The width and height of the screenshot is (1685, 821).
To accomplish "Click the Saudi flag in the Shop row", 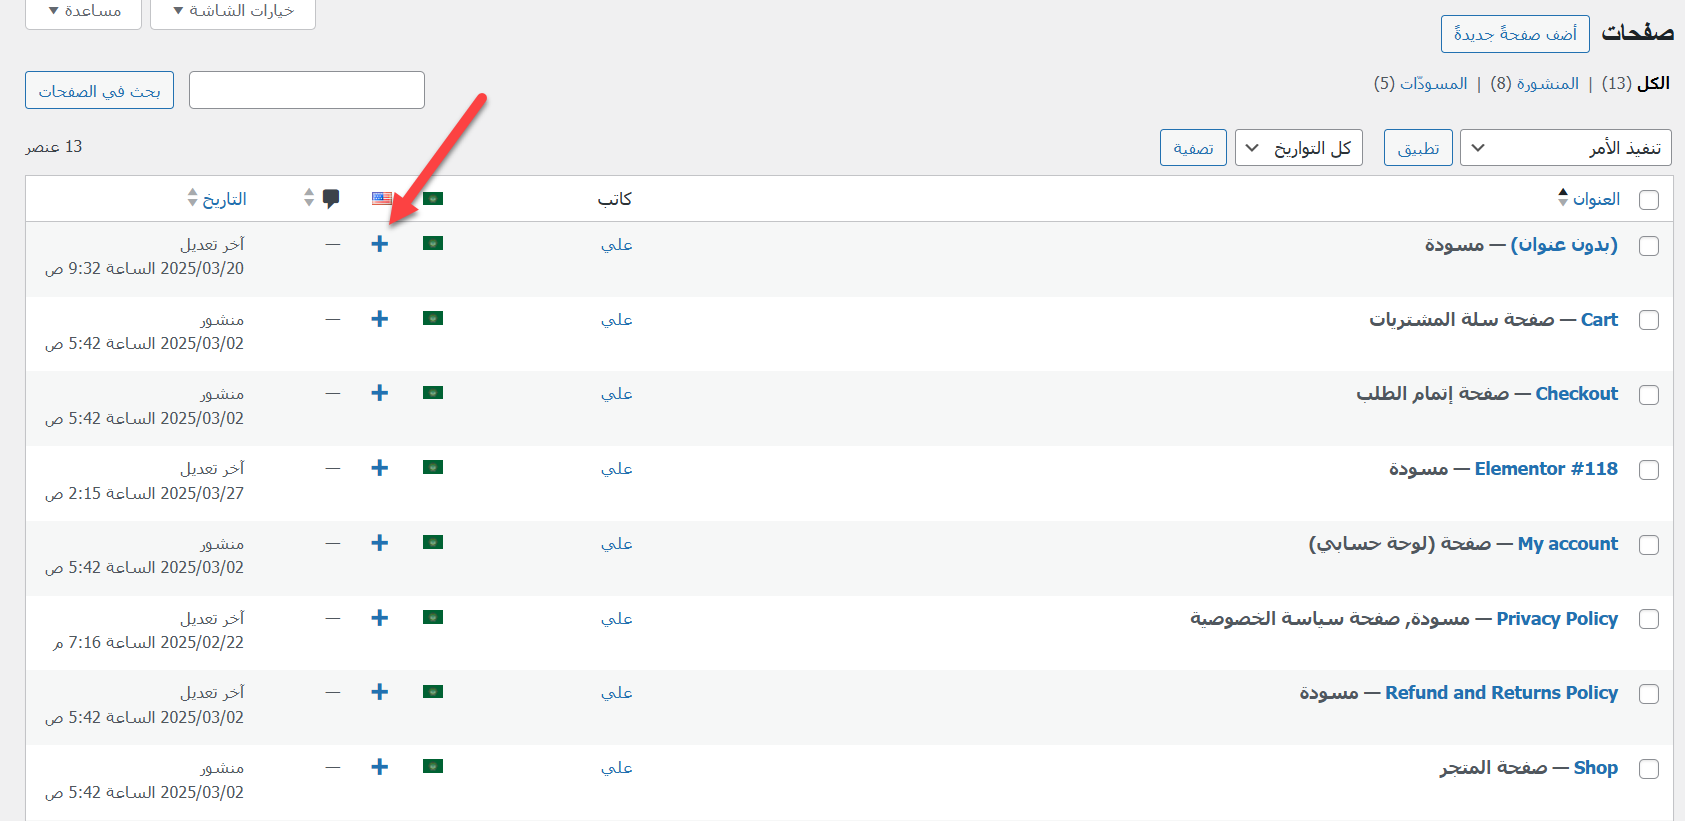I will (432, 767).
